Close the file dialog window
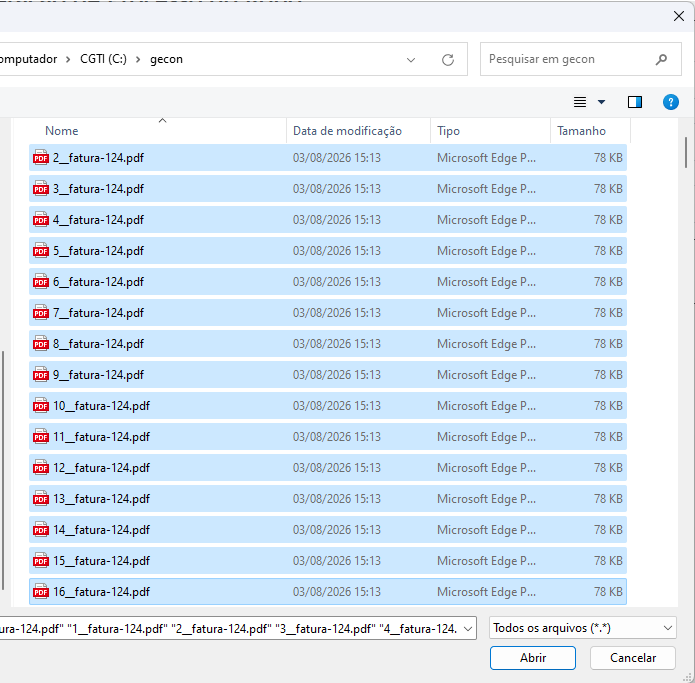The width and height of the screenshot is (695, 683). click(x=679, y=16)
